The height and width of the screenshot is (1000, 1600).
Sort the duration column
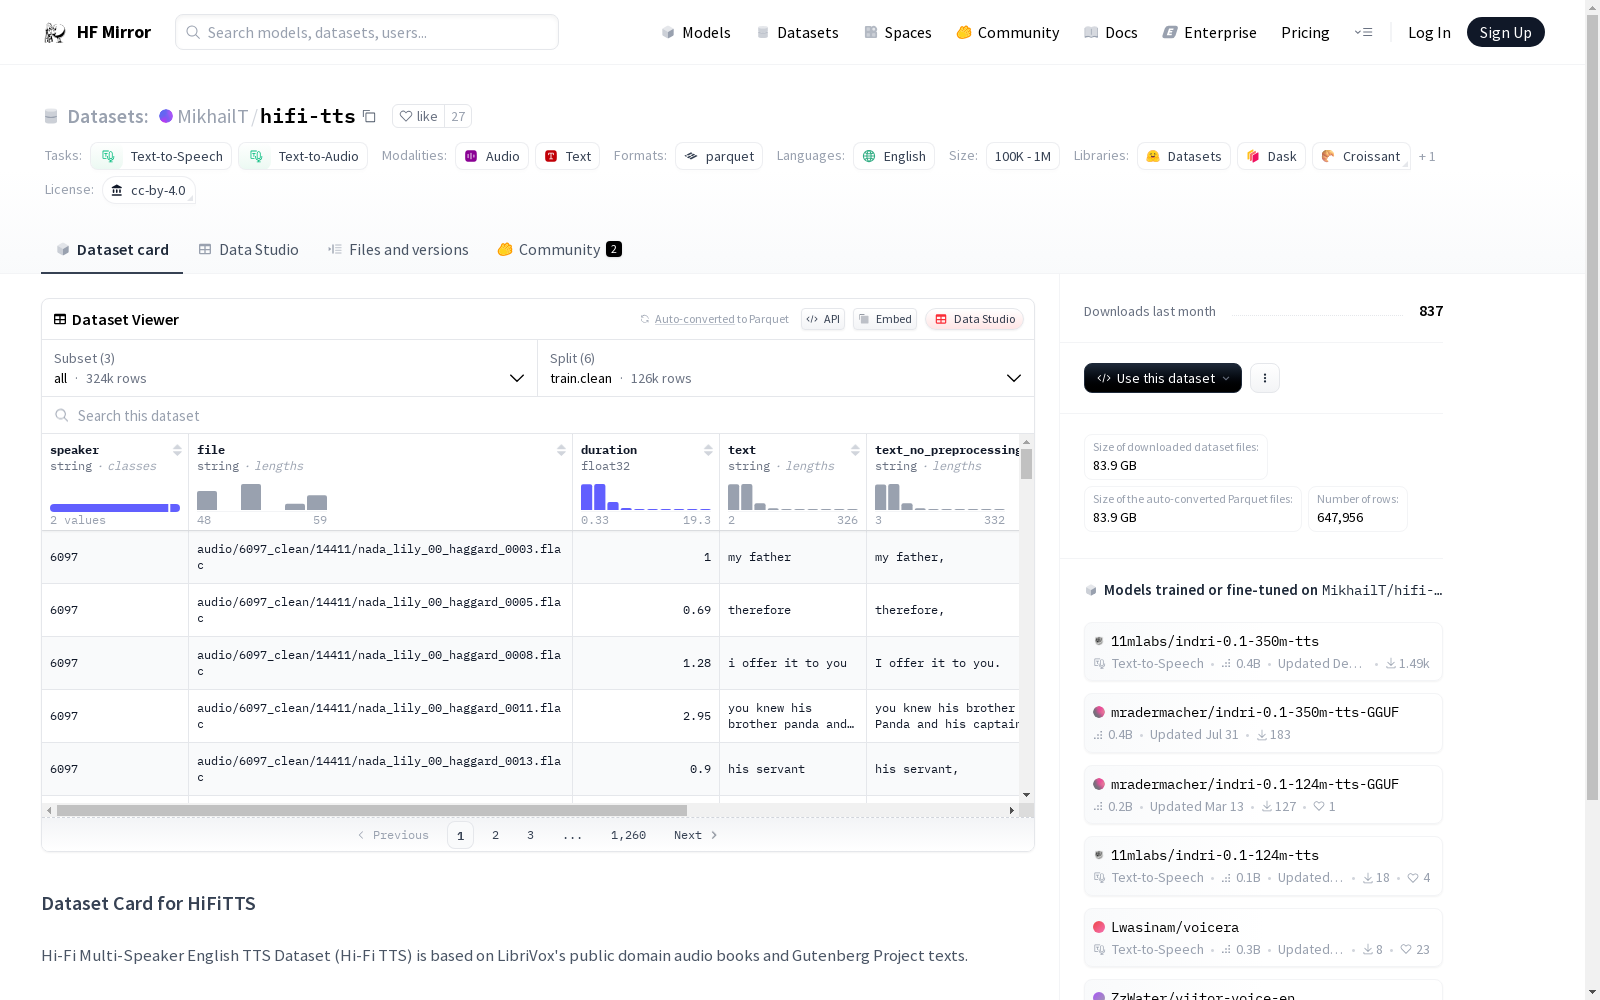[x=708, y=450]
